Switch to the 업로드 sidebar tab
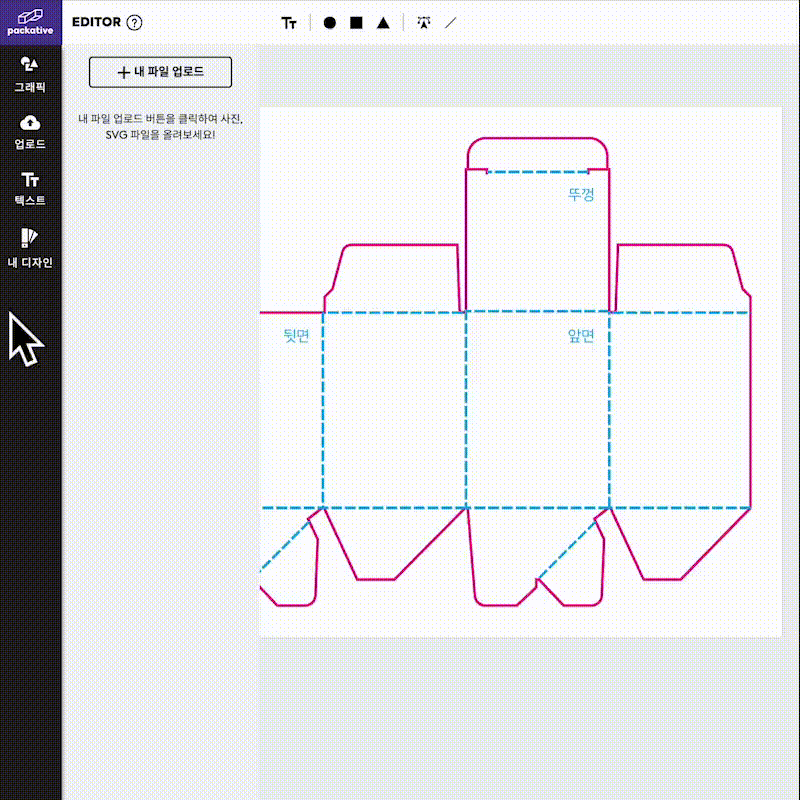 coord(30,131)
